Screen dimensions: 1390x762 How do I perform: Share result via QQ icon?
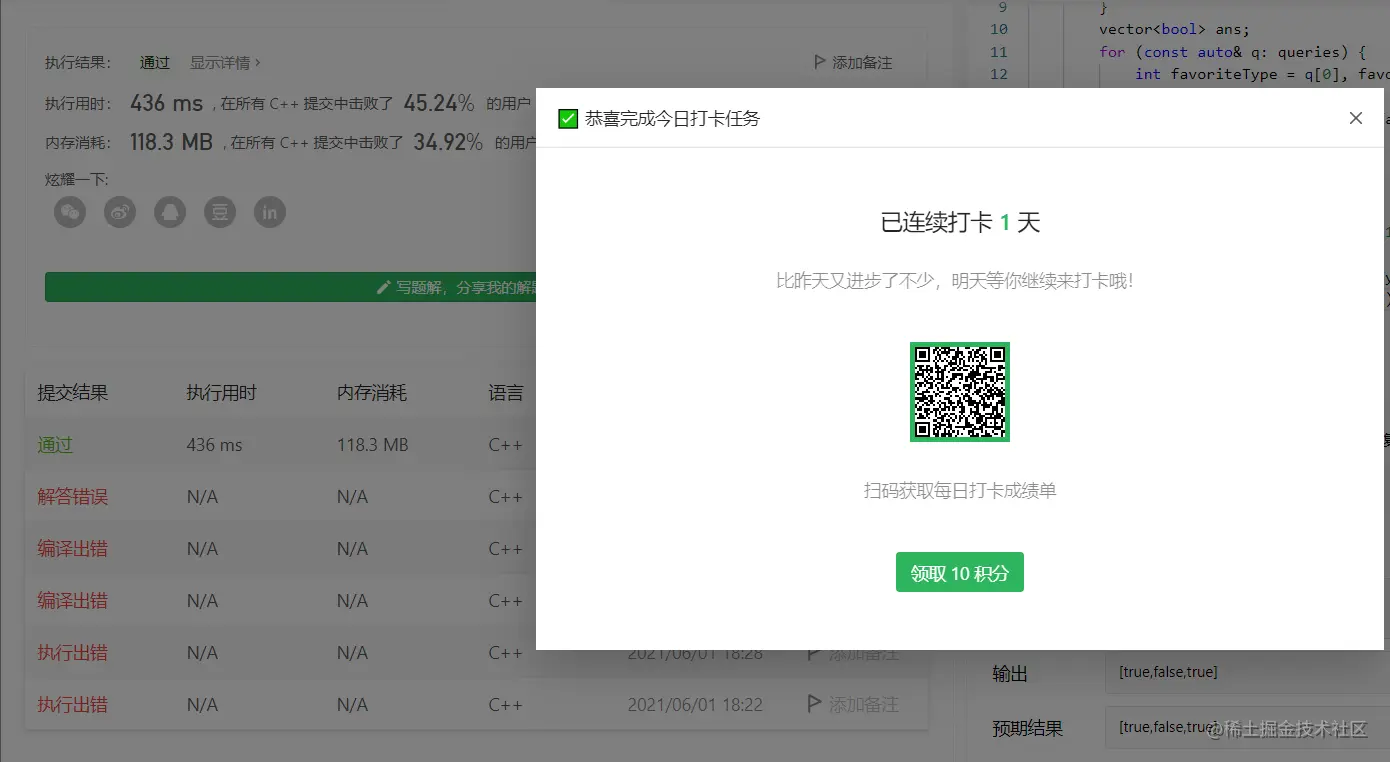coord(170,212)
